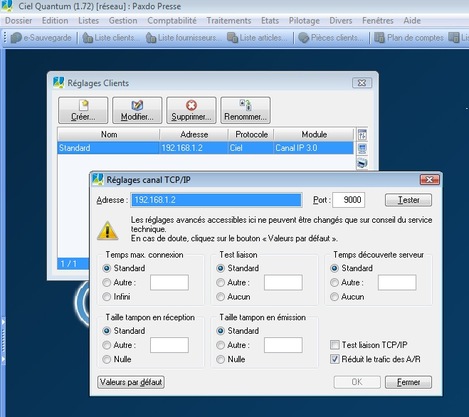Click the column settings icon beside Module header
Screen dimensions: 469x417
coord(362,135)
